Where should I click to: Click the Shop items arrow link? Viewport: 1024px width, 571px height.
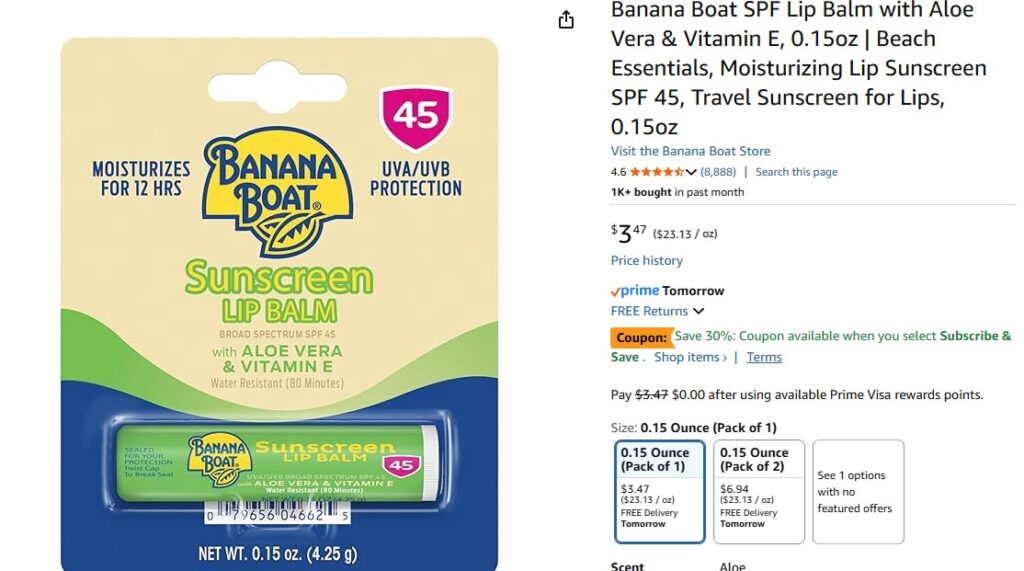click(690, 357)
